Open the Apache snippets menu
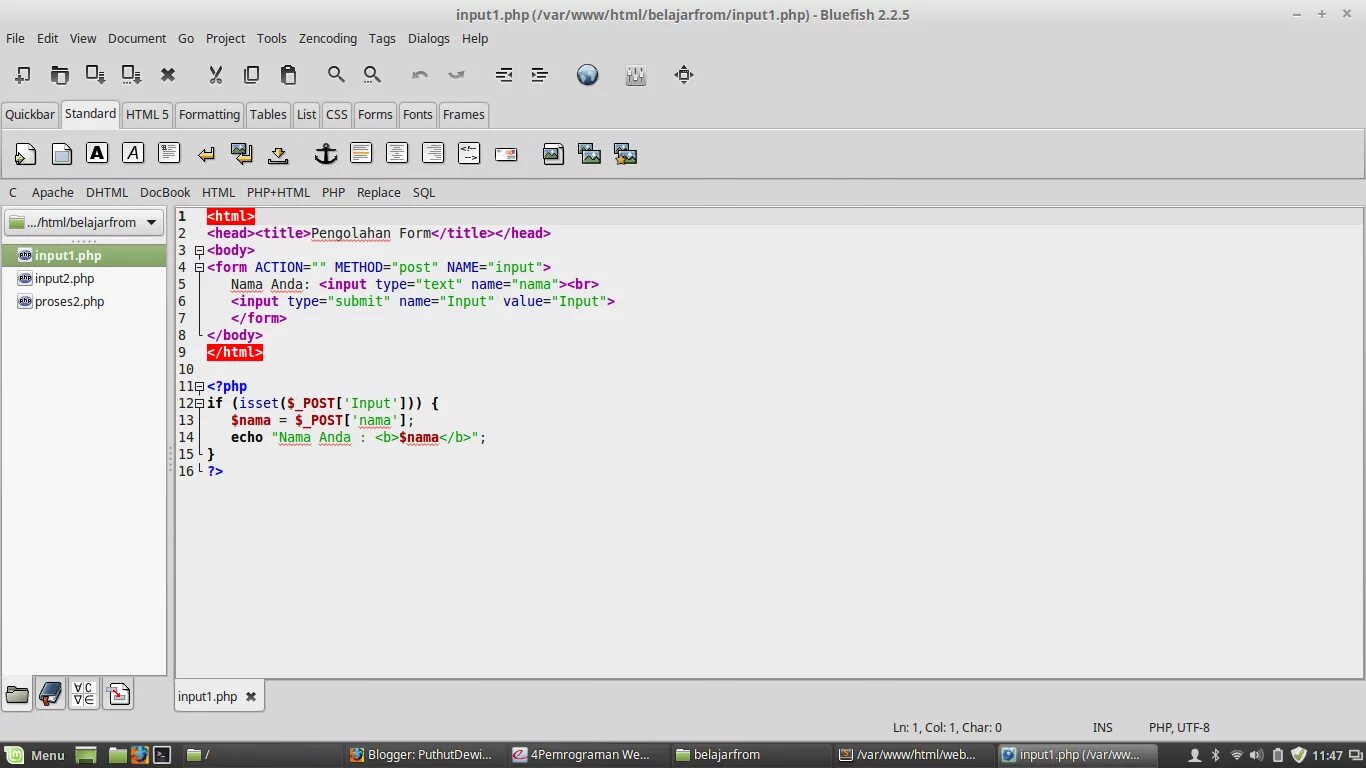Viewport: 1366px width, 768px height. tap(53, 192)
